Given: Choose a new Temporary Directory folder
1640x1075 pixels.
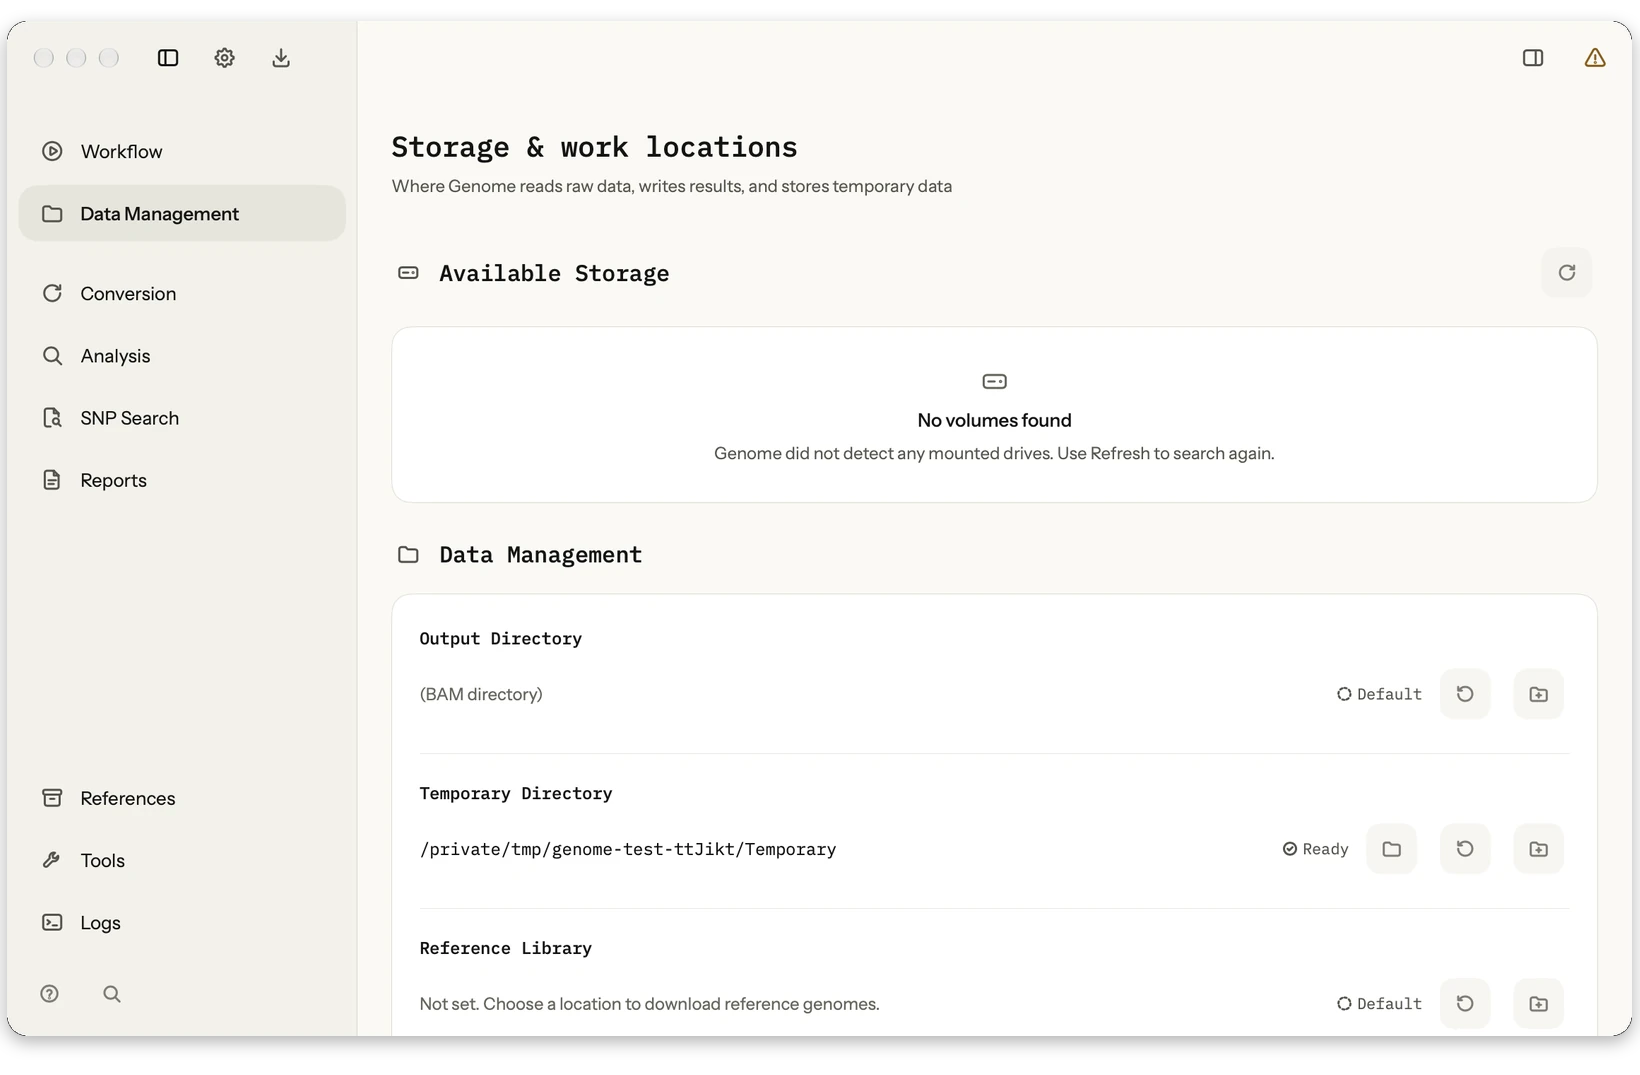Looking at the screenshot, I should pos(1539,849).
